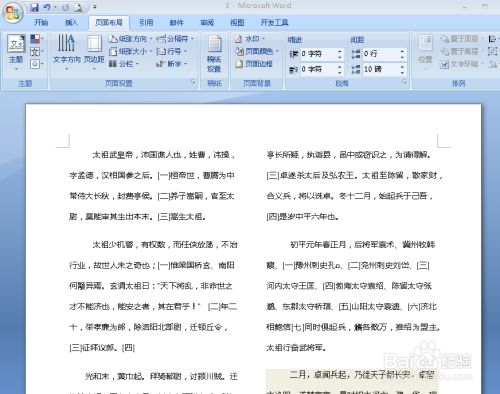Decrease right indent with down spinner arrow
The height and width of the screenshot is (394, 500).
[340, 72]
